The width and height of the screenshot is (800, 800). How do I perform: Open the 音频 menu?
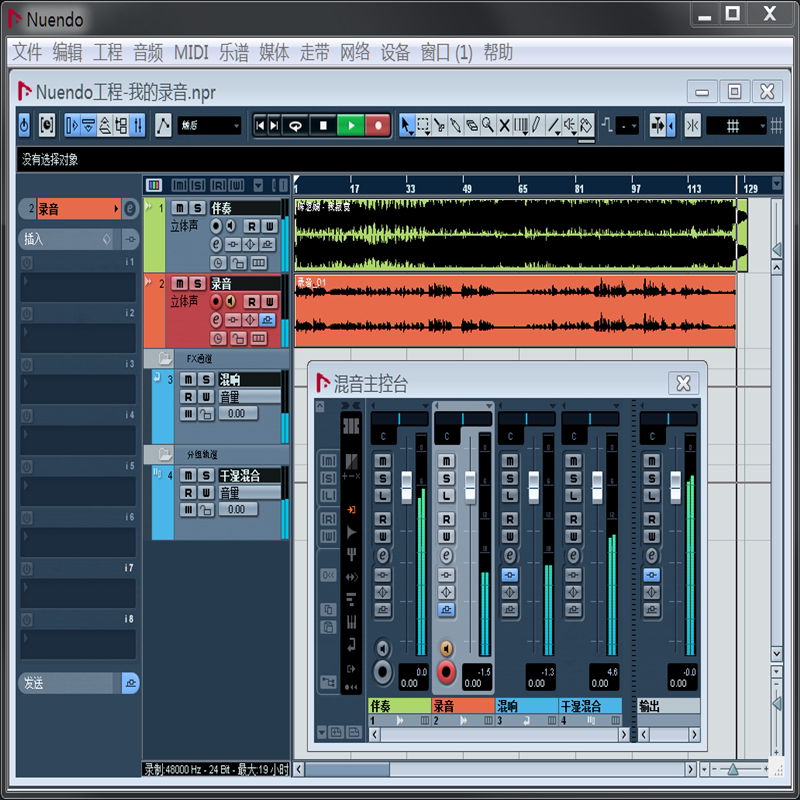pyautogui.click(x=148, y=52)
